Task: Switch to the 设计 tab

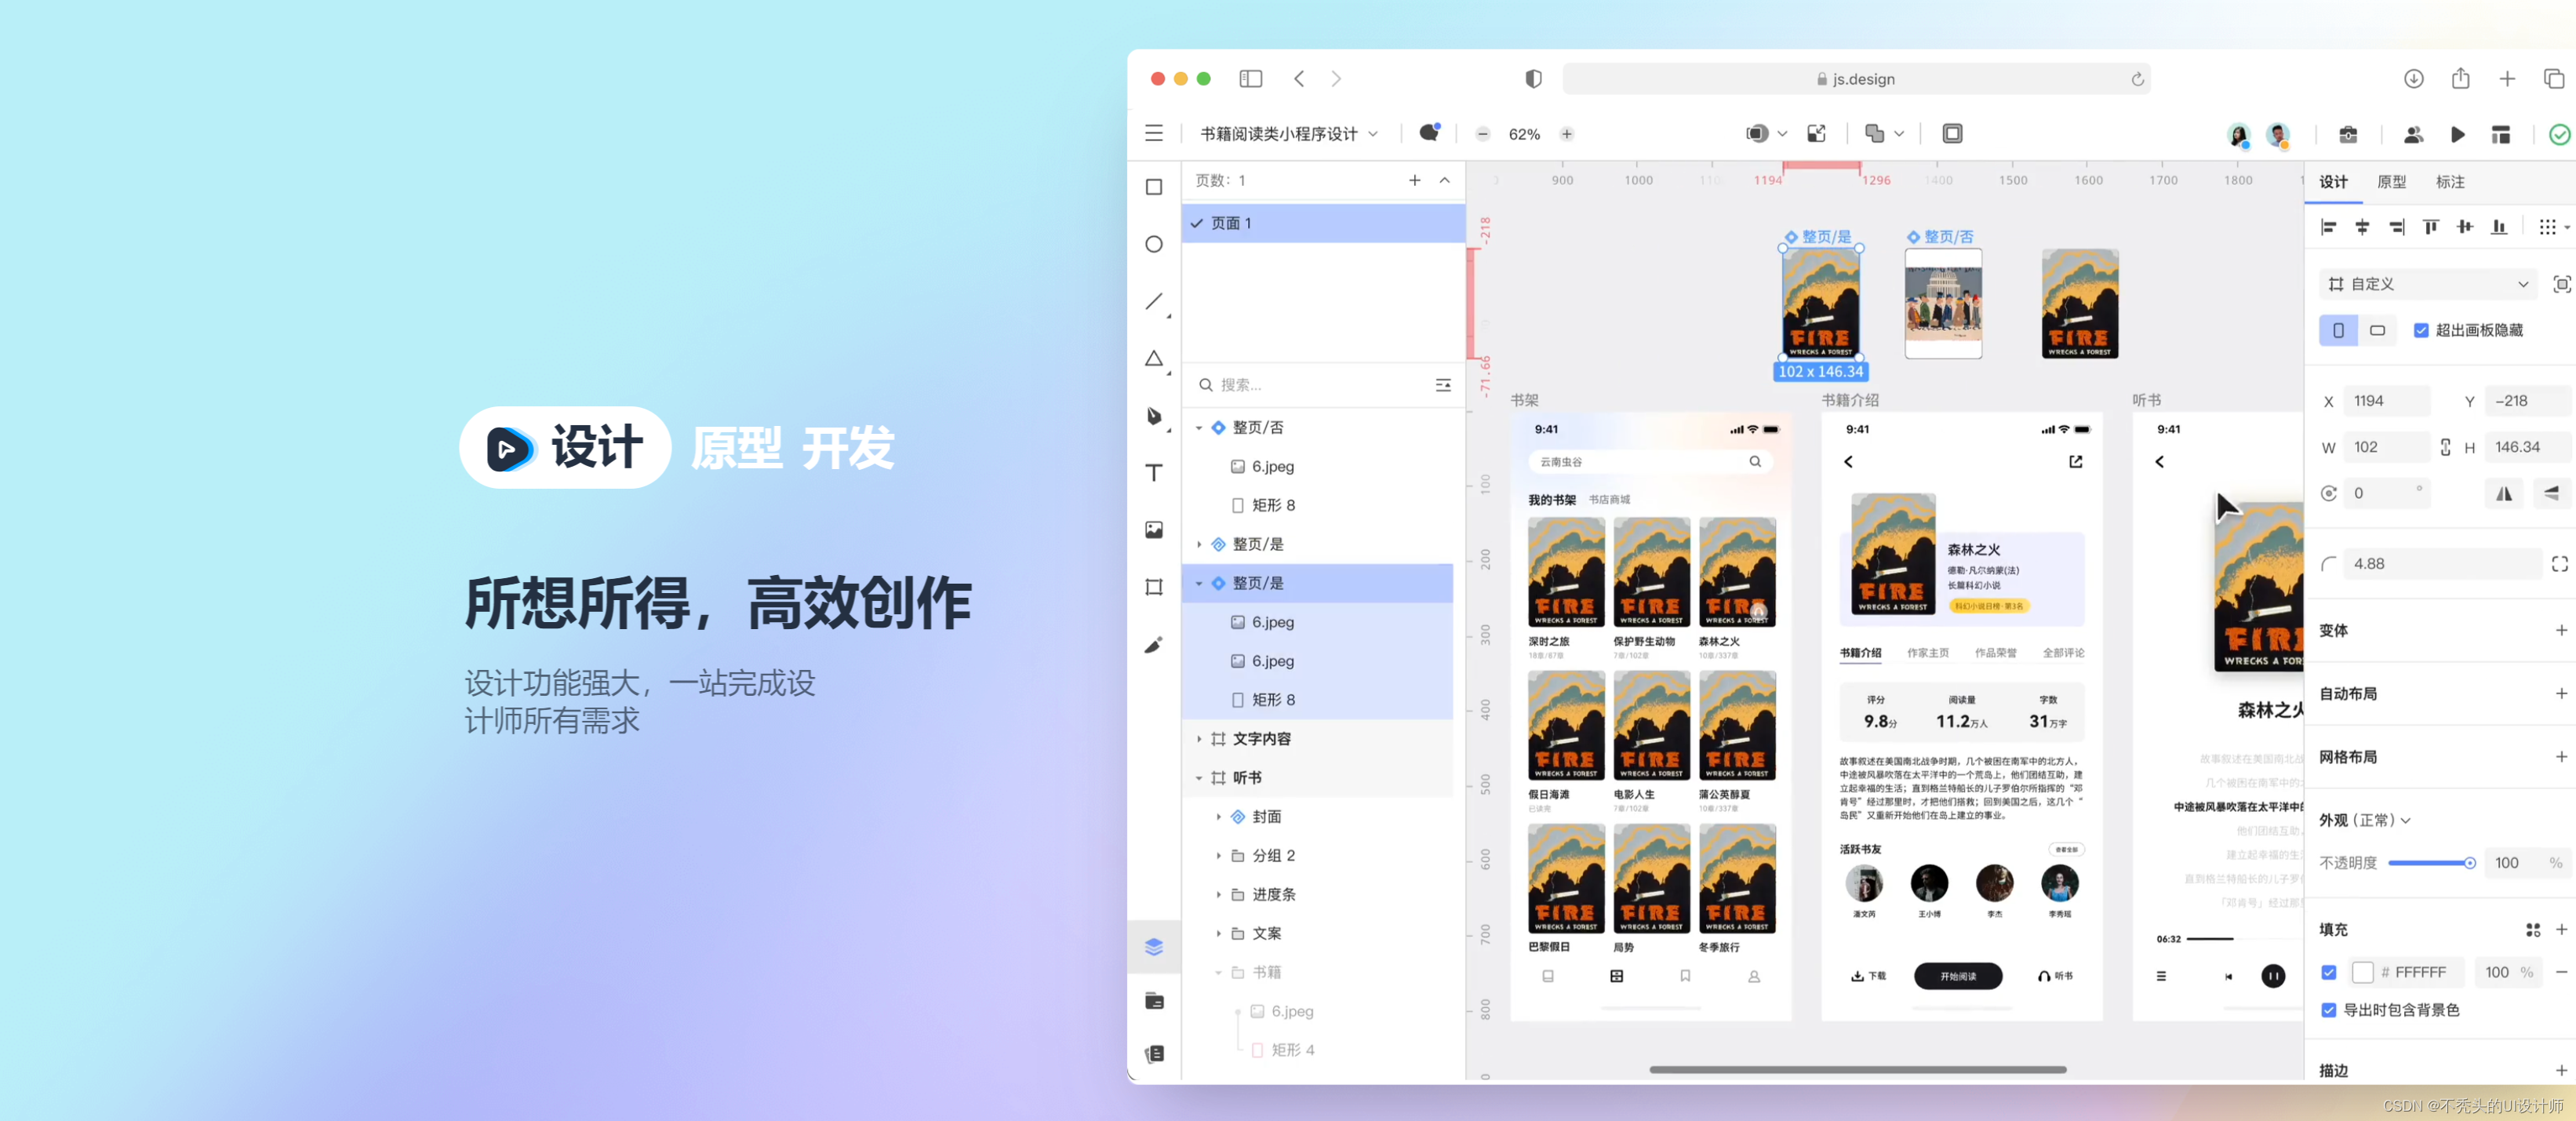Action: [2333, 182]
